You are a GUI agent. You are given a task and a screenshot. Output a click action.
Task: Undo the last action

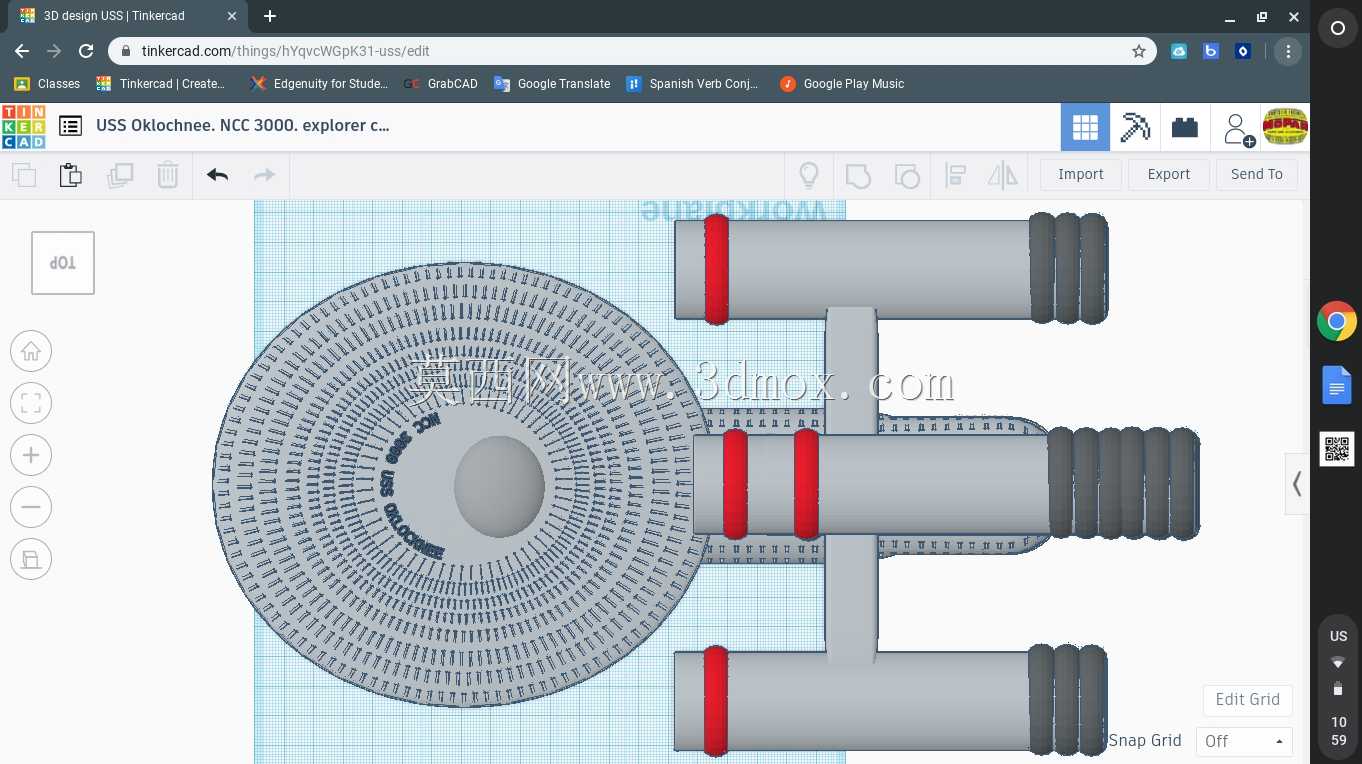217,175
